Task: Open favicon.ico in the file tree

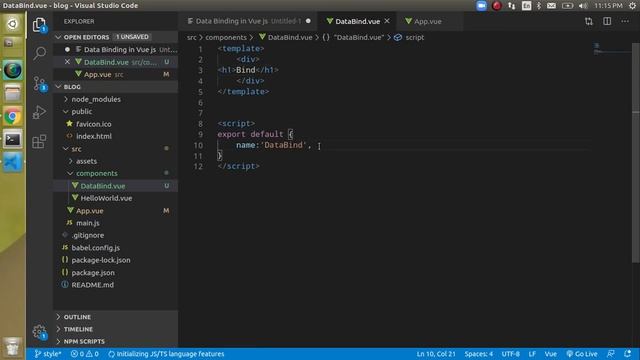Action: (116, 124)
